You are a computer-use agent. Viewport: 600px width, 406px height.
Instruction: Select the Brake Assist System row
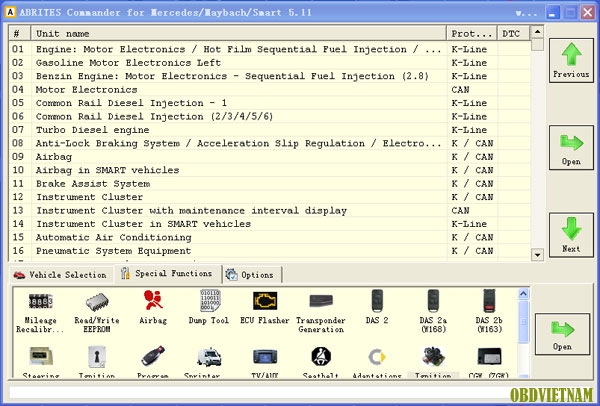tap(270, 184)
